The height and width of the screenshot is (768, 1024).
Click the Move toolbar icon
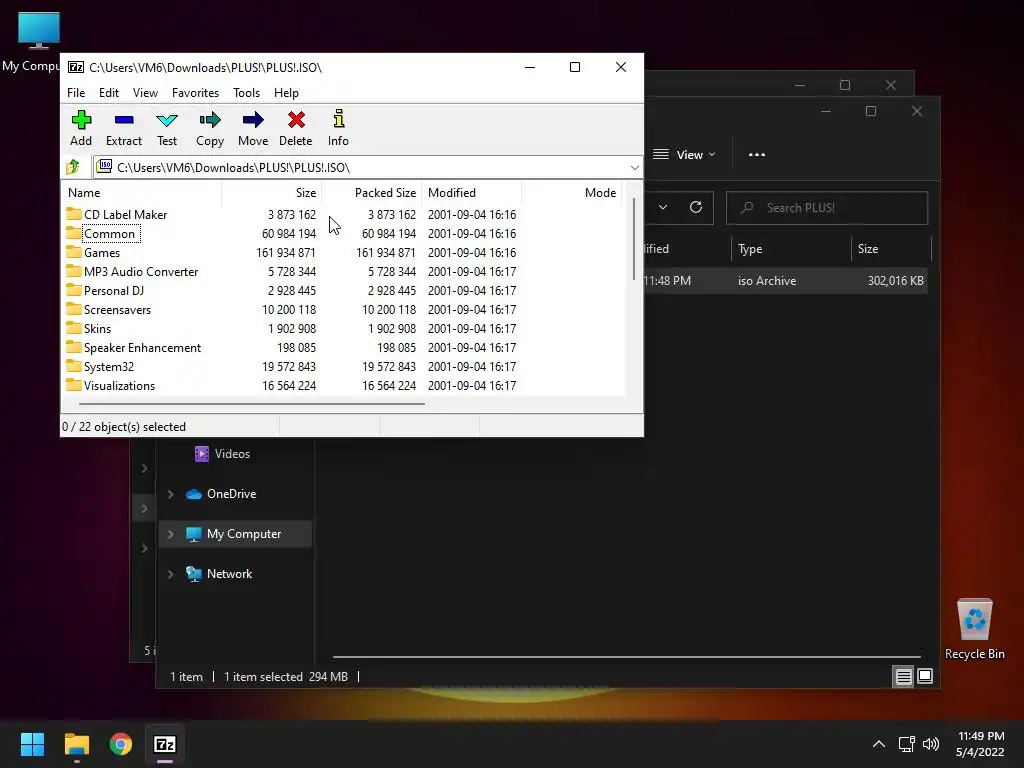(253, 127)
